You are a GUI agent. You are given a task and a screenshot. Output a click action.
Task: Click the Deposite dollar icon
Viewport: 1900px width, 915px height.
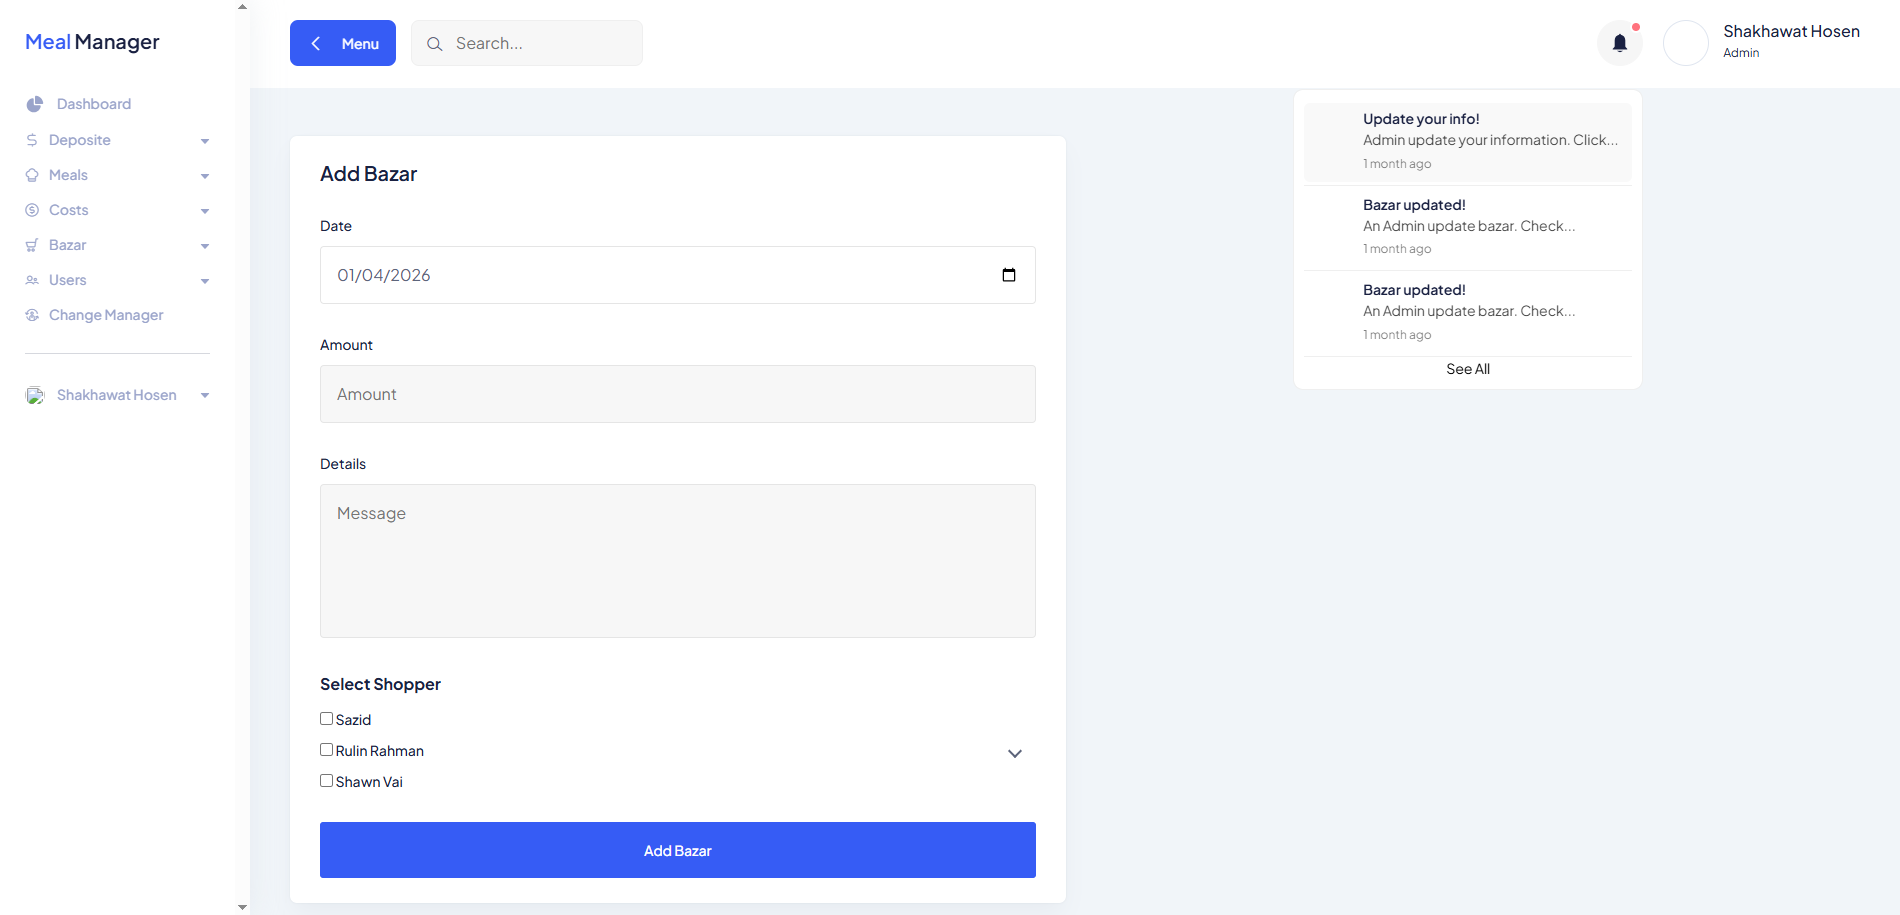click(x=32, y=140)
